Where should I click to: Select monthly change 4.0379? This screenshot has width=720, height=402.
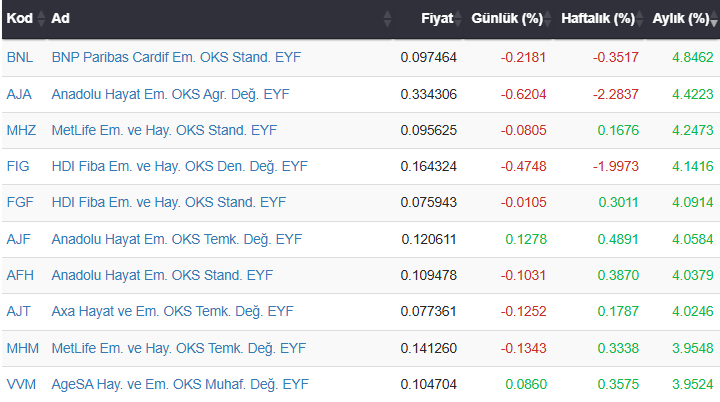[x=693, y=275]
